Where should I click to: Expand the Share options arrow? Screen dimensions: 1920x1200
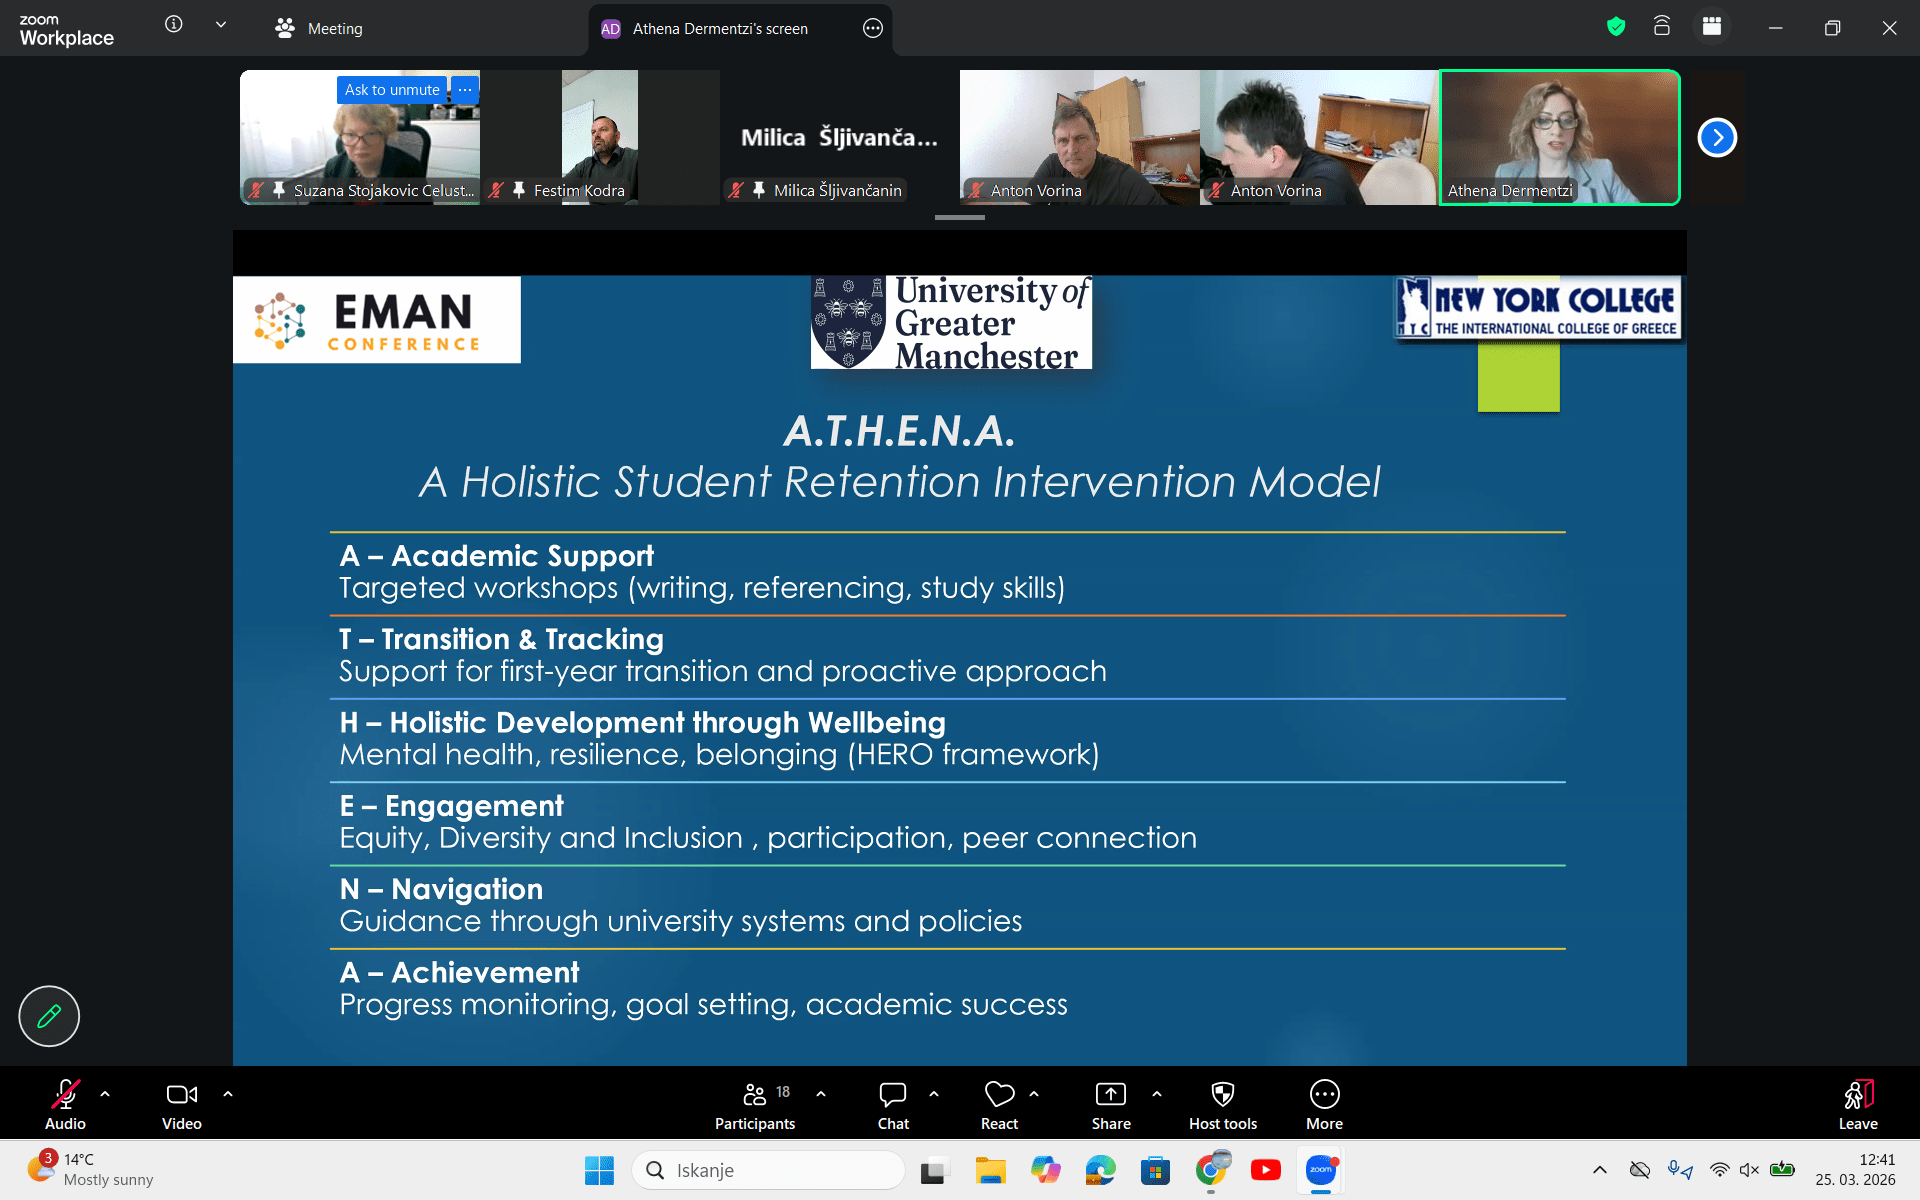pyautogui.click(x=1157, y=1094)
